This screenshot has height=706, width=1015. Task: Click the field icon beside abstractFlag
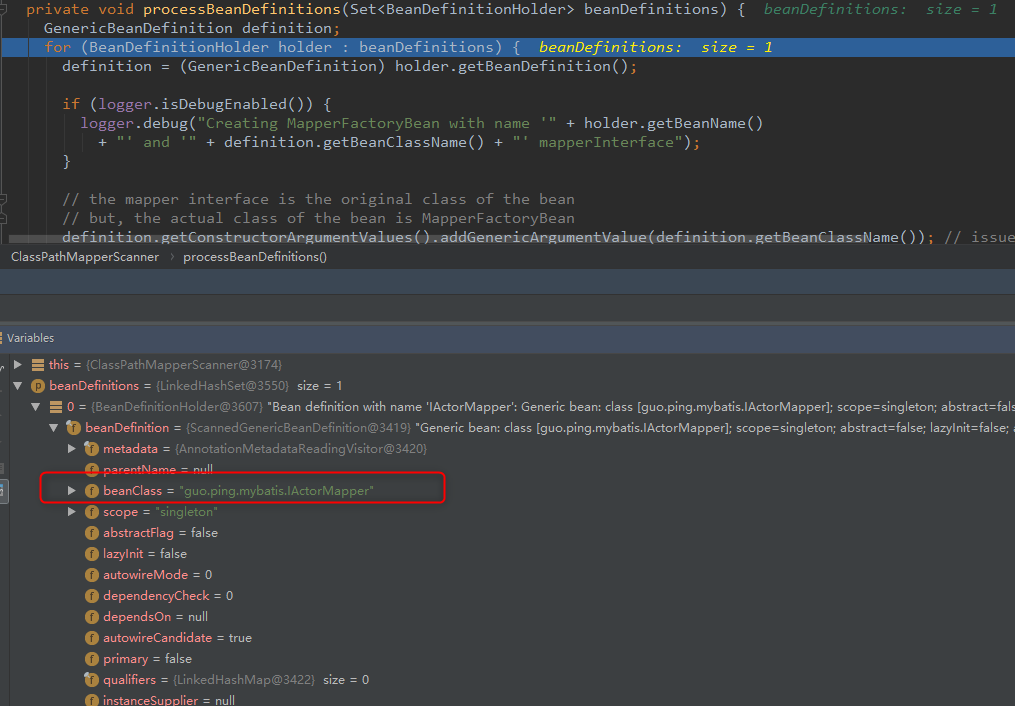(x=92, y=533)
